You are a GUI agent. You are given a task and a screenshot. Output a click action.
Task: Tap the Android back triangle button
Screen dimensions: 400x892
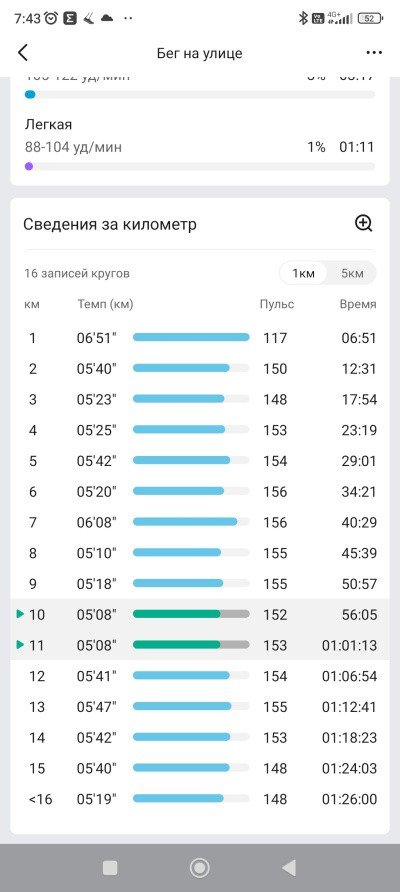pyautogui.click(x=289, y=868)
